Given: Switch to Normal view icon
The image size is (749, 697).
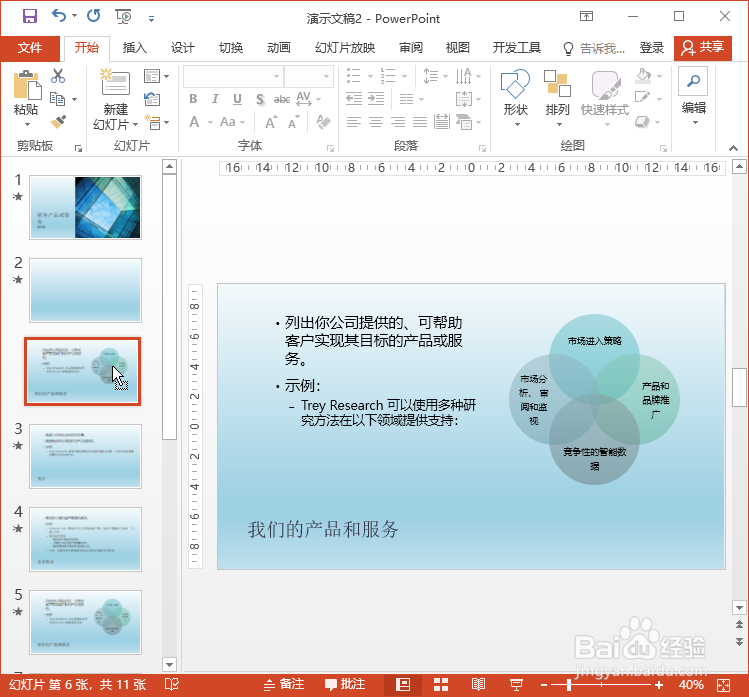Looking at the screenshot, I should pos(403,685).
